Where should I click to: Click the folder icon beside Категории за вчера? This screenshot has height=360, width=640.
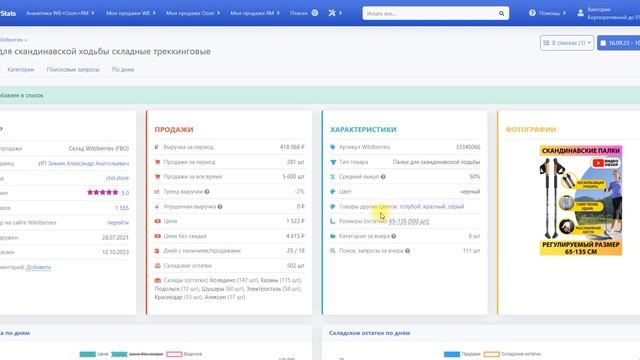coord(333,236)
